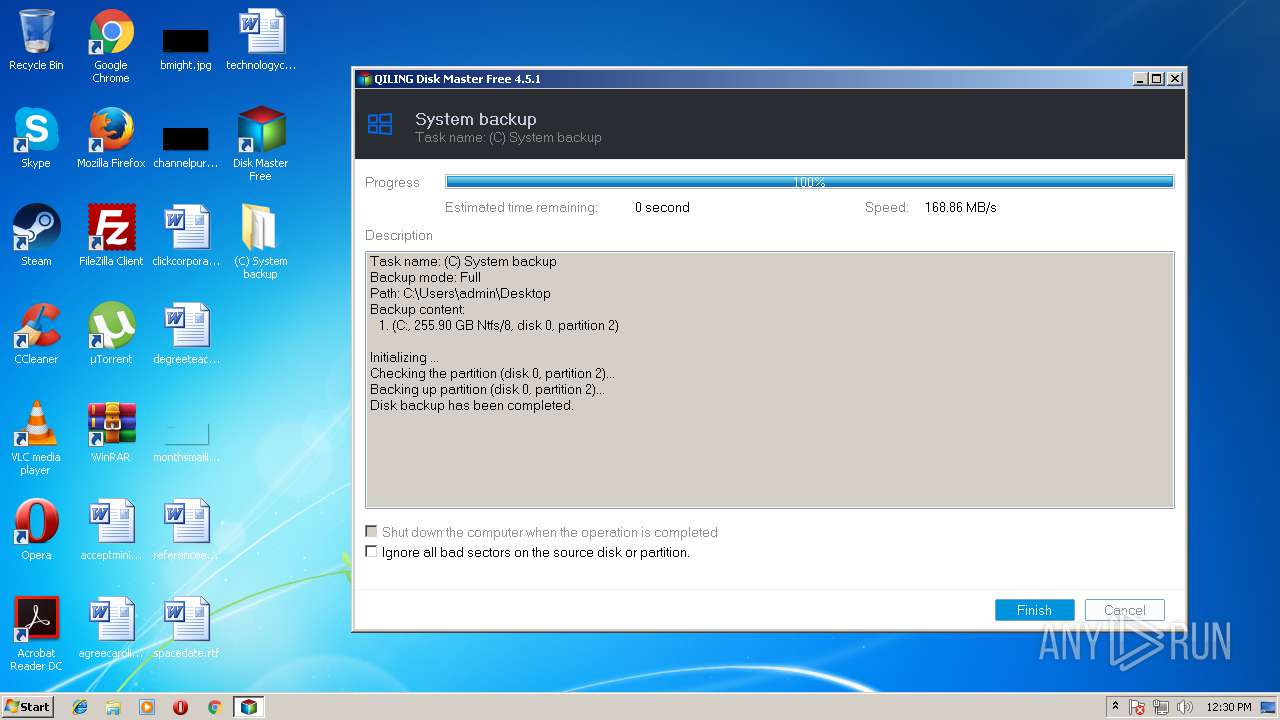Open the network tray icon
Image resolution: width=1280 pixels, height=720 pixels.
[1161, 707]
